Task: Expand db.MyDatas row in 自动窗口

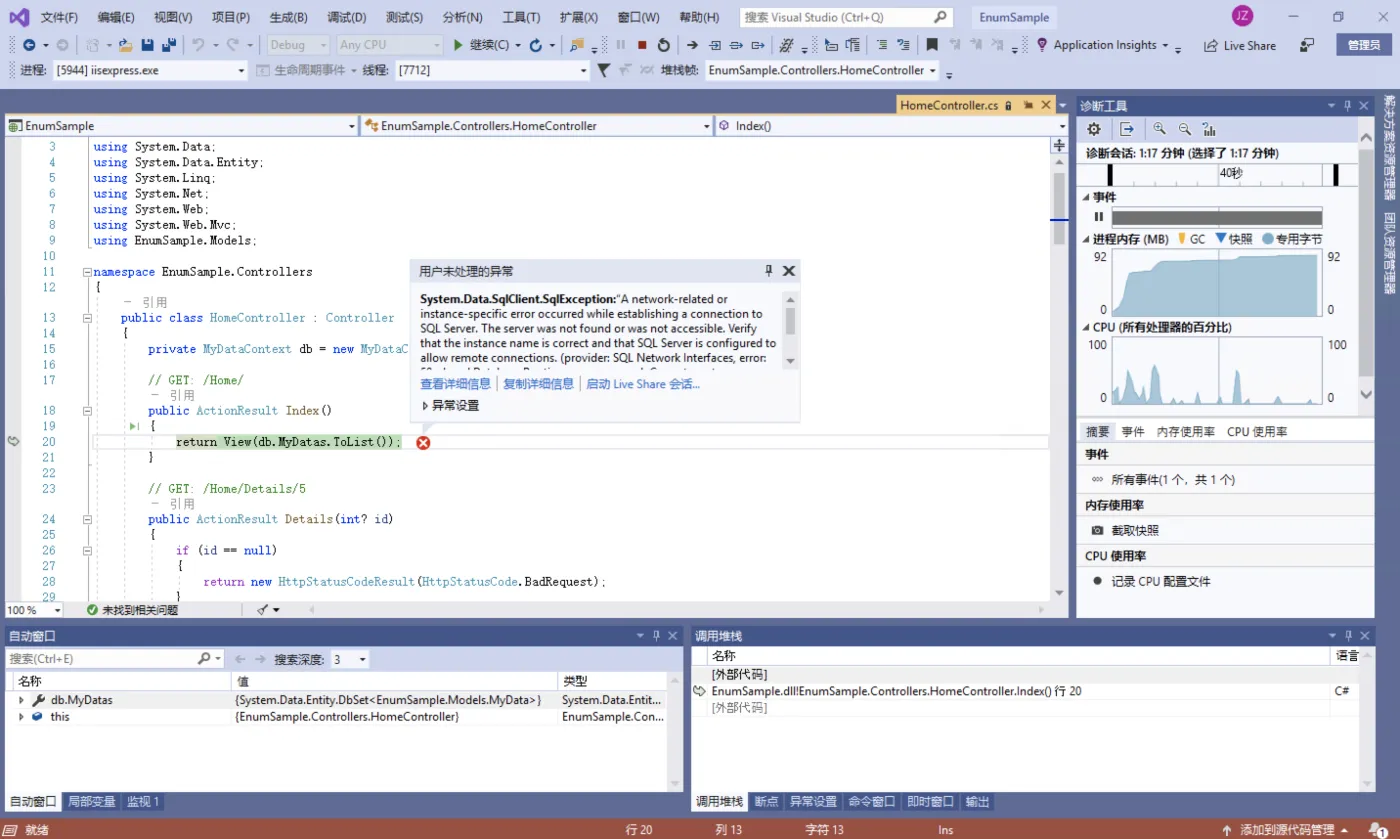Action: [x=21, y=700]
